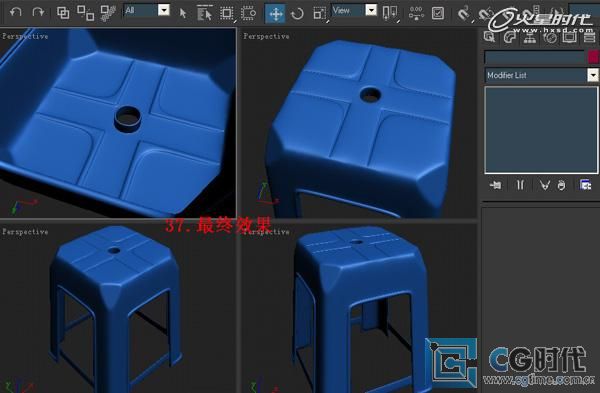The width and height of the screenshot is (600, 393).
Task: Switch to the Motion command panel tab
Action: [x=550, y=37]
